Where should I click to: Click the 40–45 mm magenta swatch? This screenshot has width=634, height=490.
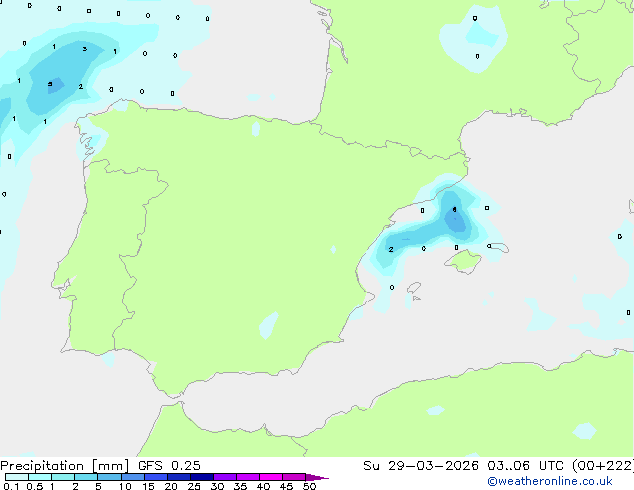271,477
